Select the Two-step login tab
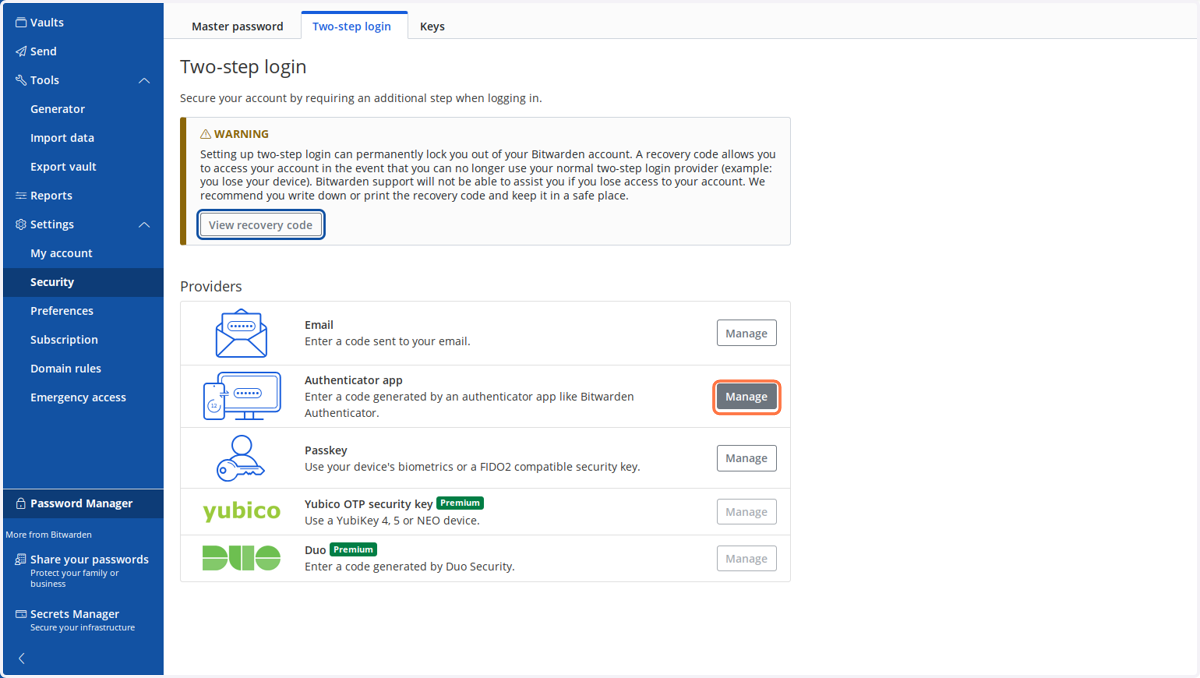Image resolution: width=1200 pixels, height=678 pixels. point(352,26)
